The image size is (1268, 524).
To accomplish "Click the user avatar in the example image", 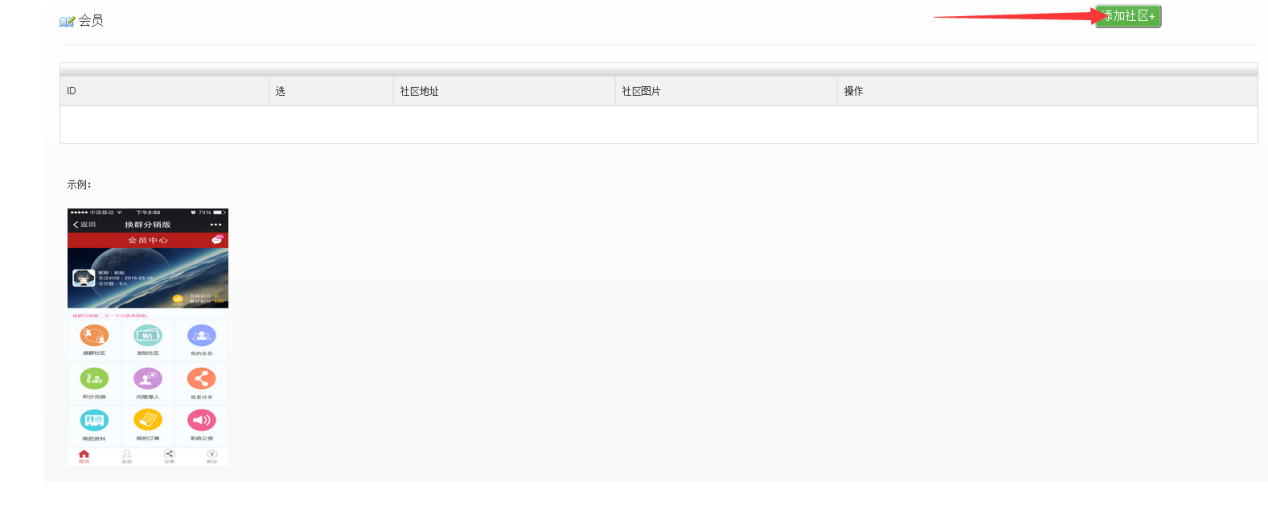I will (84, 277).
